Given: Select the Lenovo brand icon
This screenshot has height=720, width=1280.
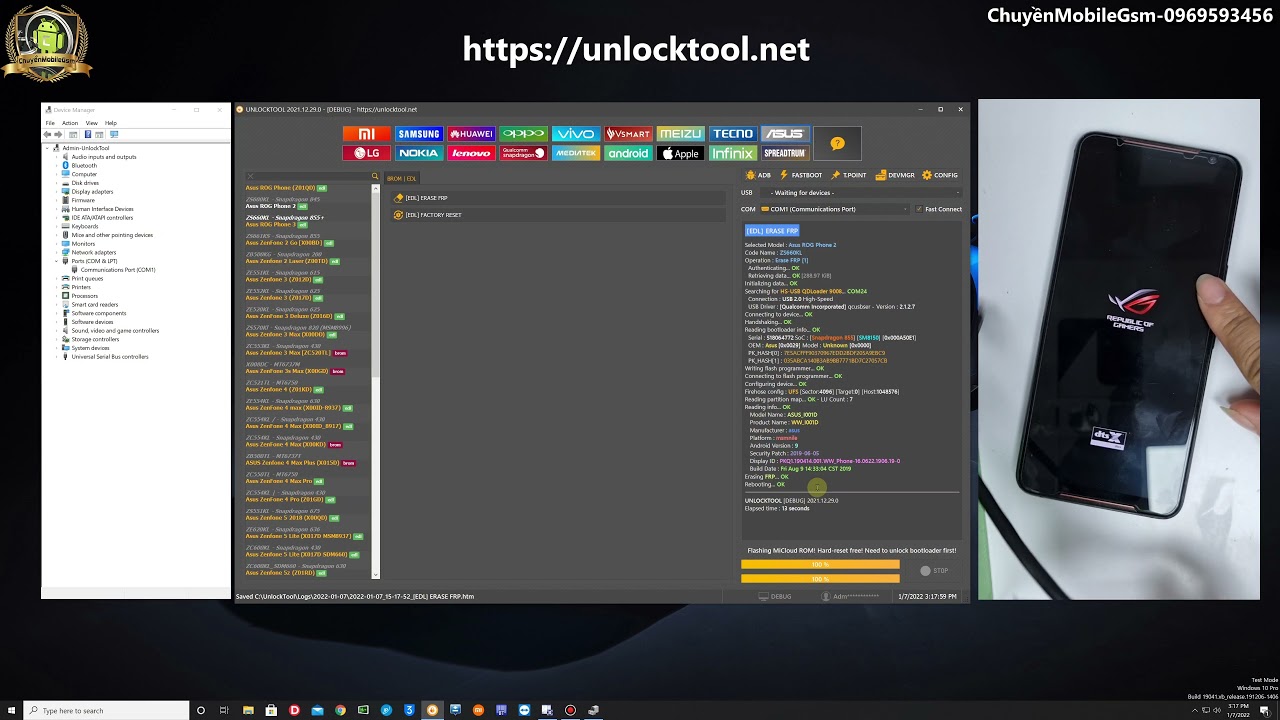Looking at the screenshot, I should [471, 153].
